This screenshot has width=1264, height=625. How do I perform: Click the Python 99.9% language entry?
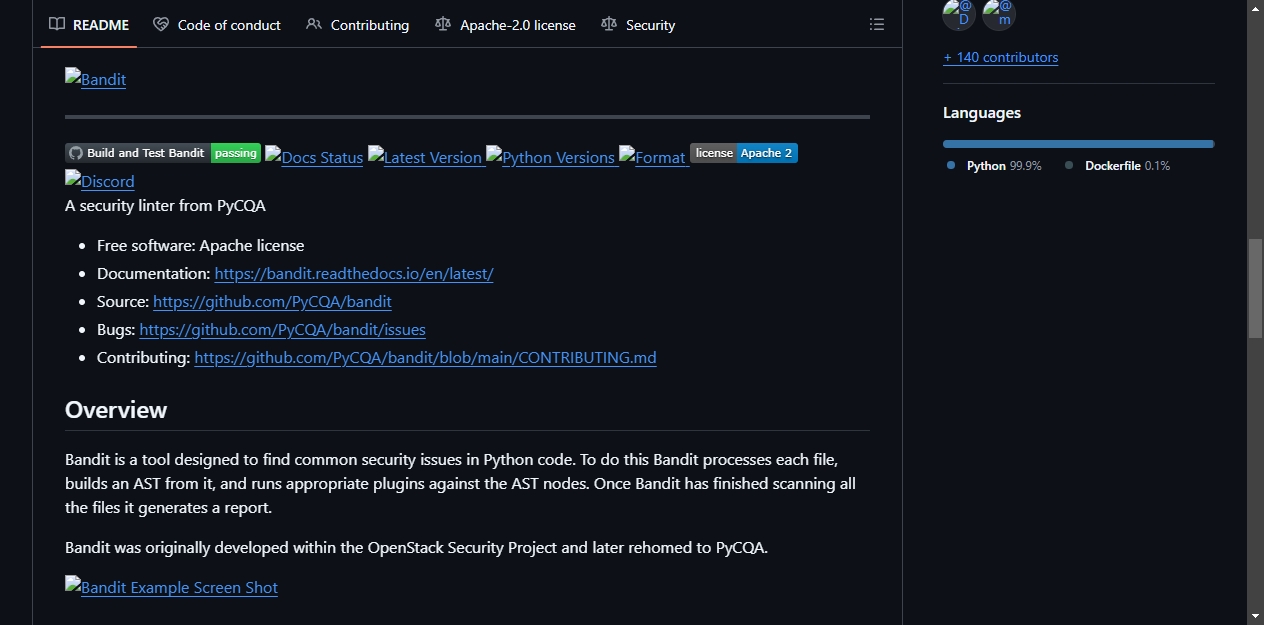[994, 166]
